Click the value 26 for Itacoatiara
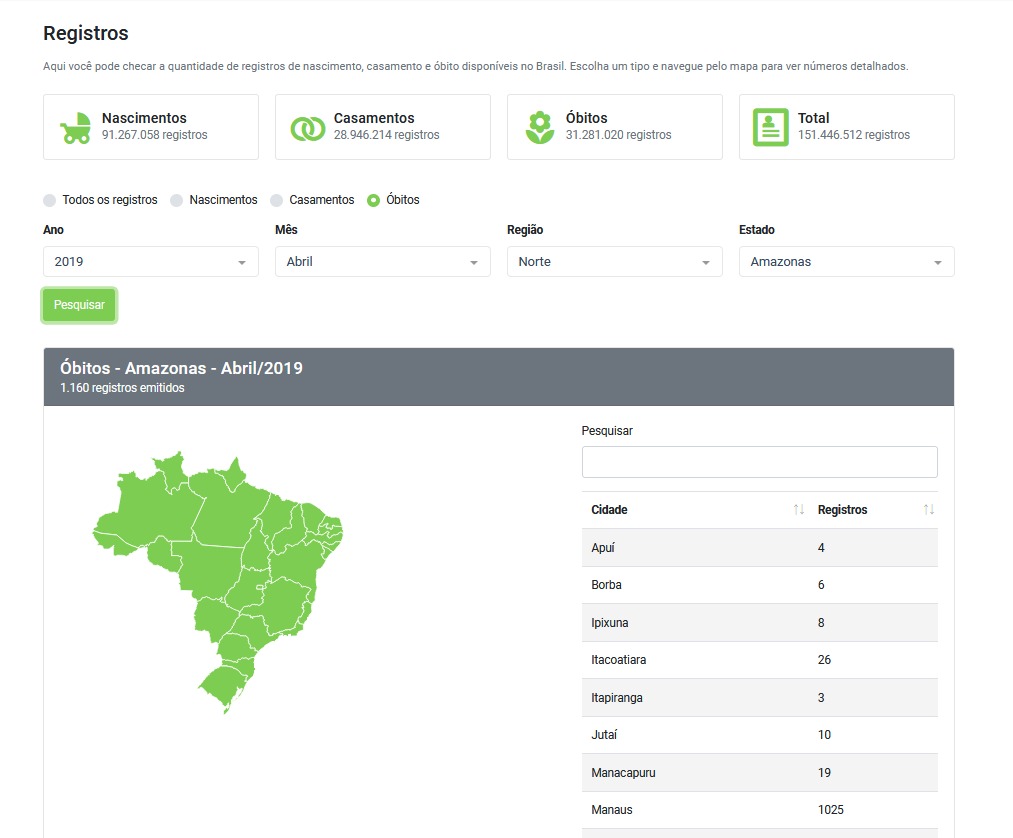This screenshot has height=838, width=1013. click(x=824, y=660)
